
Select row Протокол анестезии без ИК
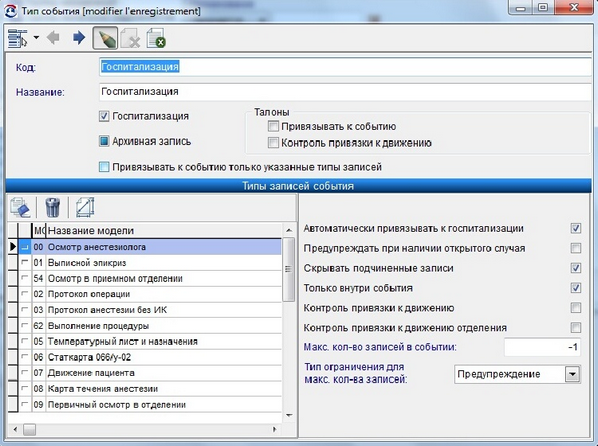point(145,310)
